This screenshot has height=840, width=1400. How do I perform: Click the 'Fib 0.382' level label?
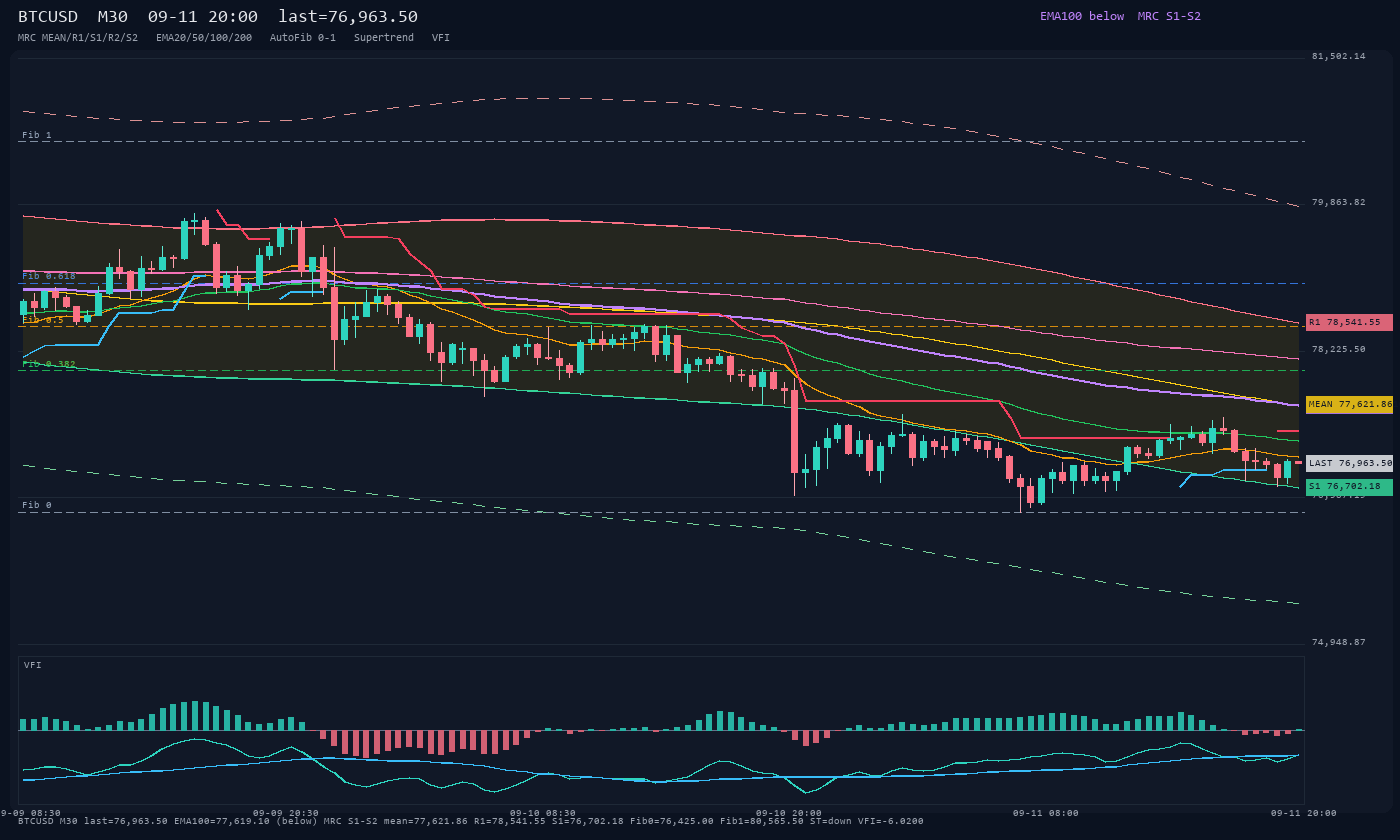tap(49, 364)
